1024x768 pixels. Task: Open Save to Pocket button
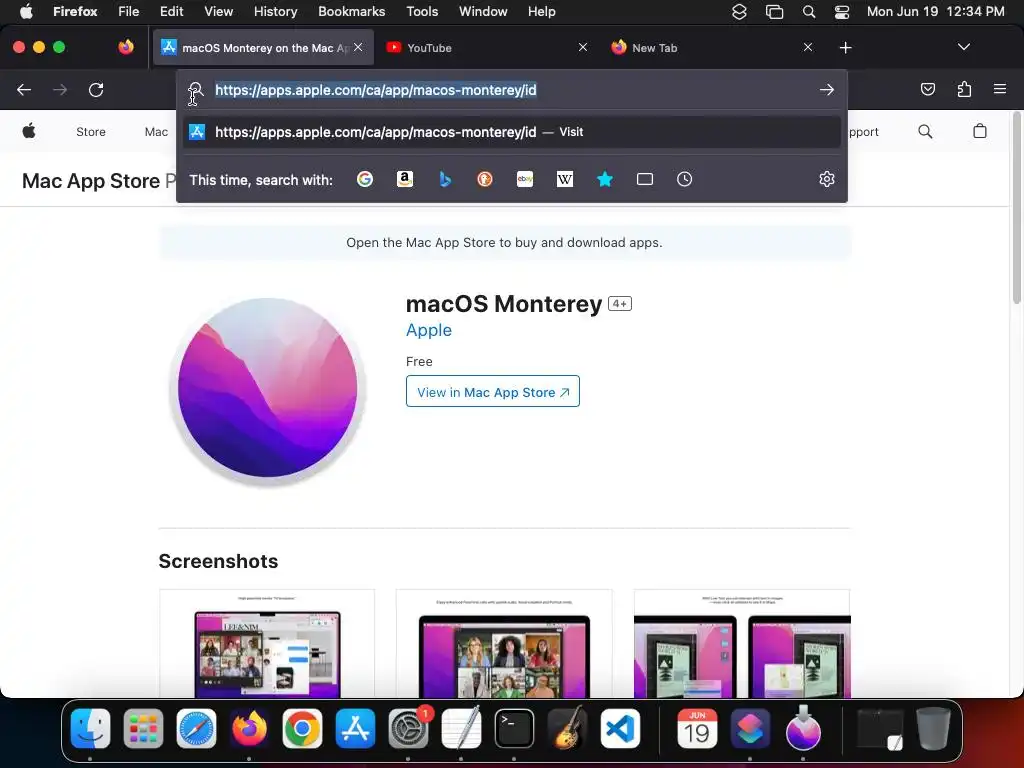click(x=927, y=89)
